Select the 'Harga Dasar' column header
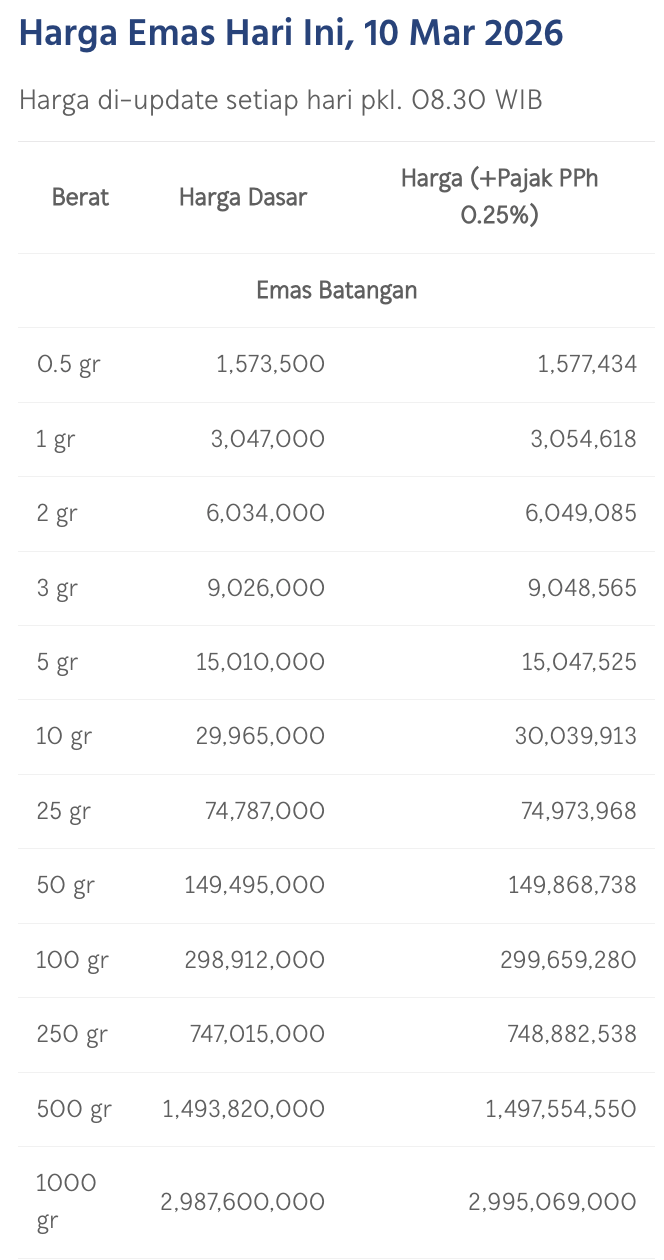 point(243,197)
